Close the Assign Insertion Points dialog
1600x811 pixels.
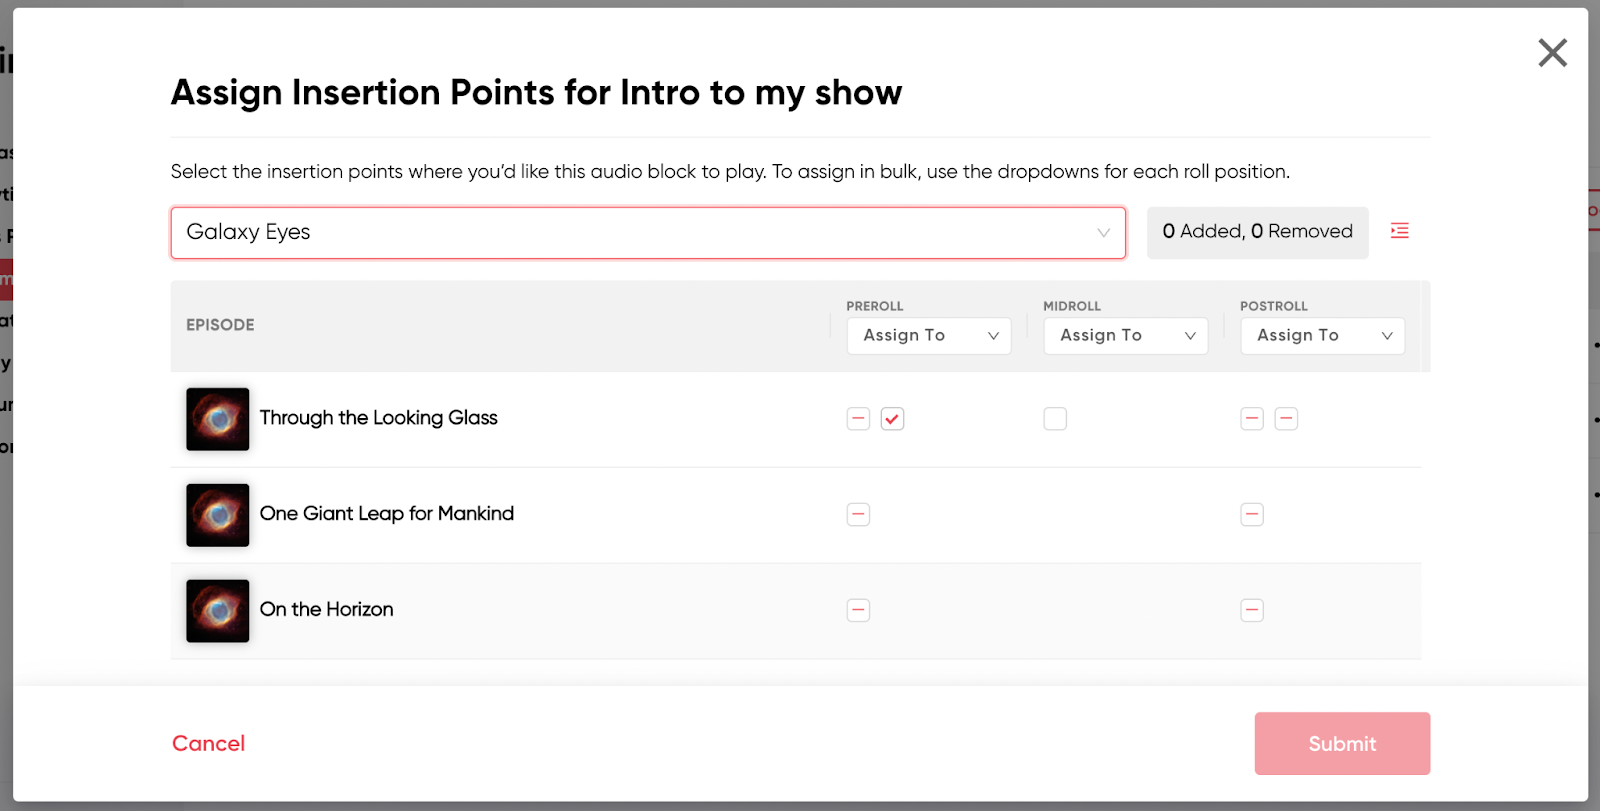1552,52
